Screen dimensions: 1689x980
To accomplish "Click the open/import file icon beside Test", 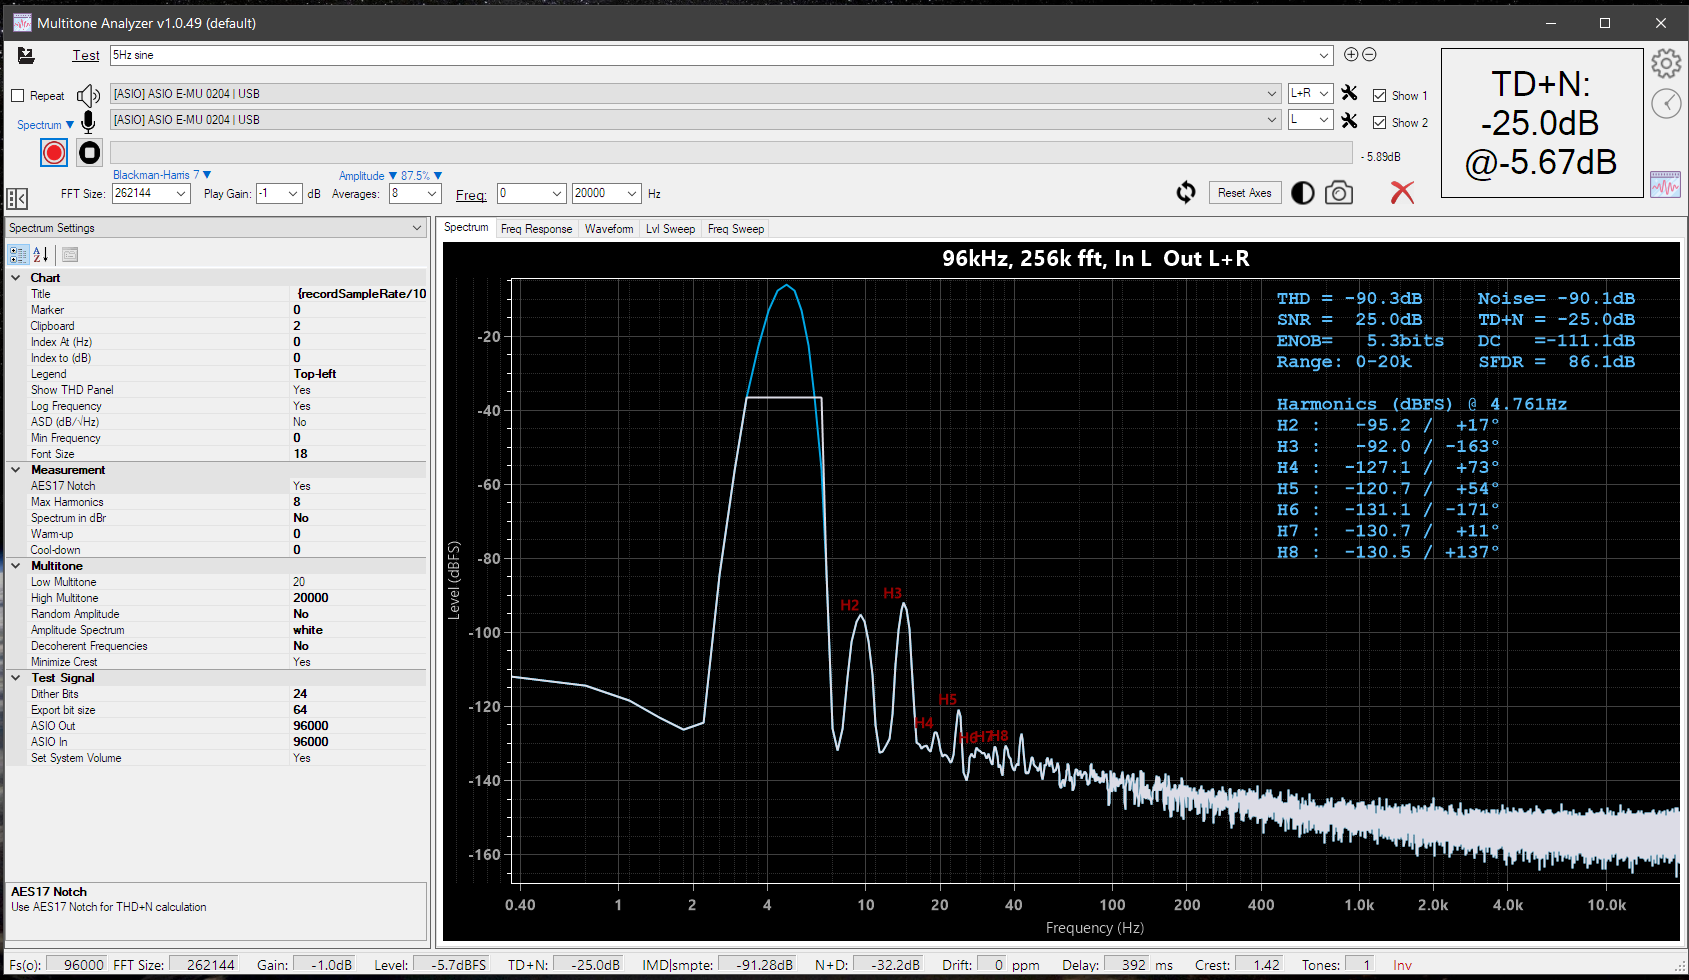I will 26,56.
